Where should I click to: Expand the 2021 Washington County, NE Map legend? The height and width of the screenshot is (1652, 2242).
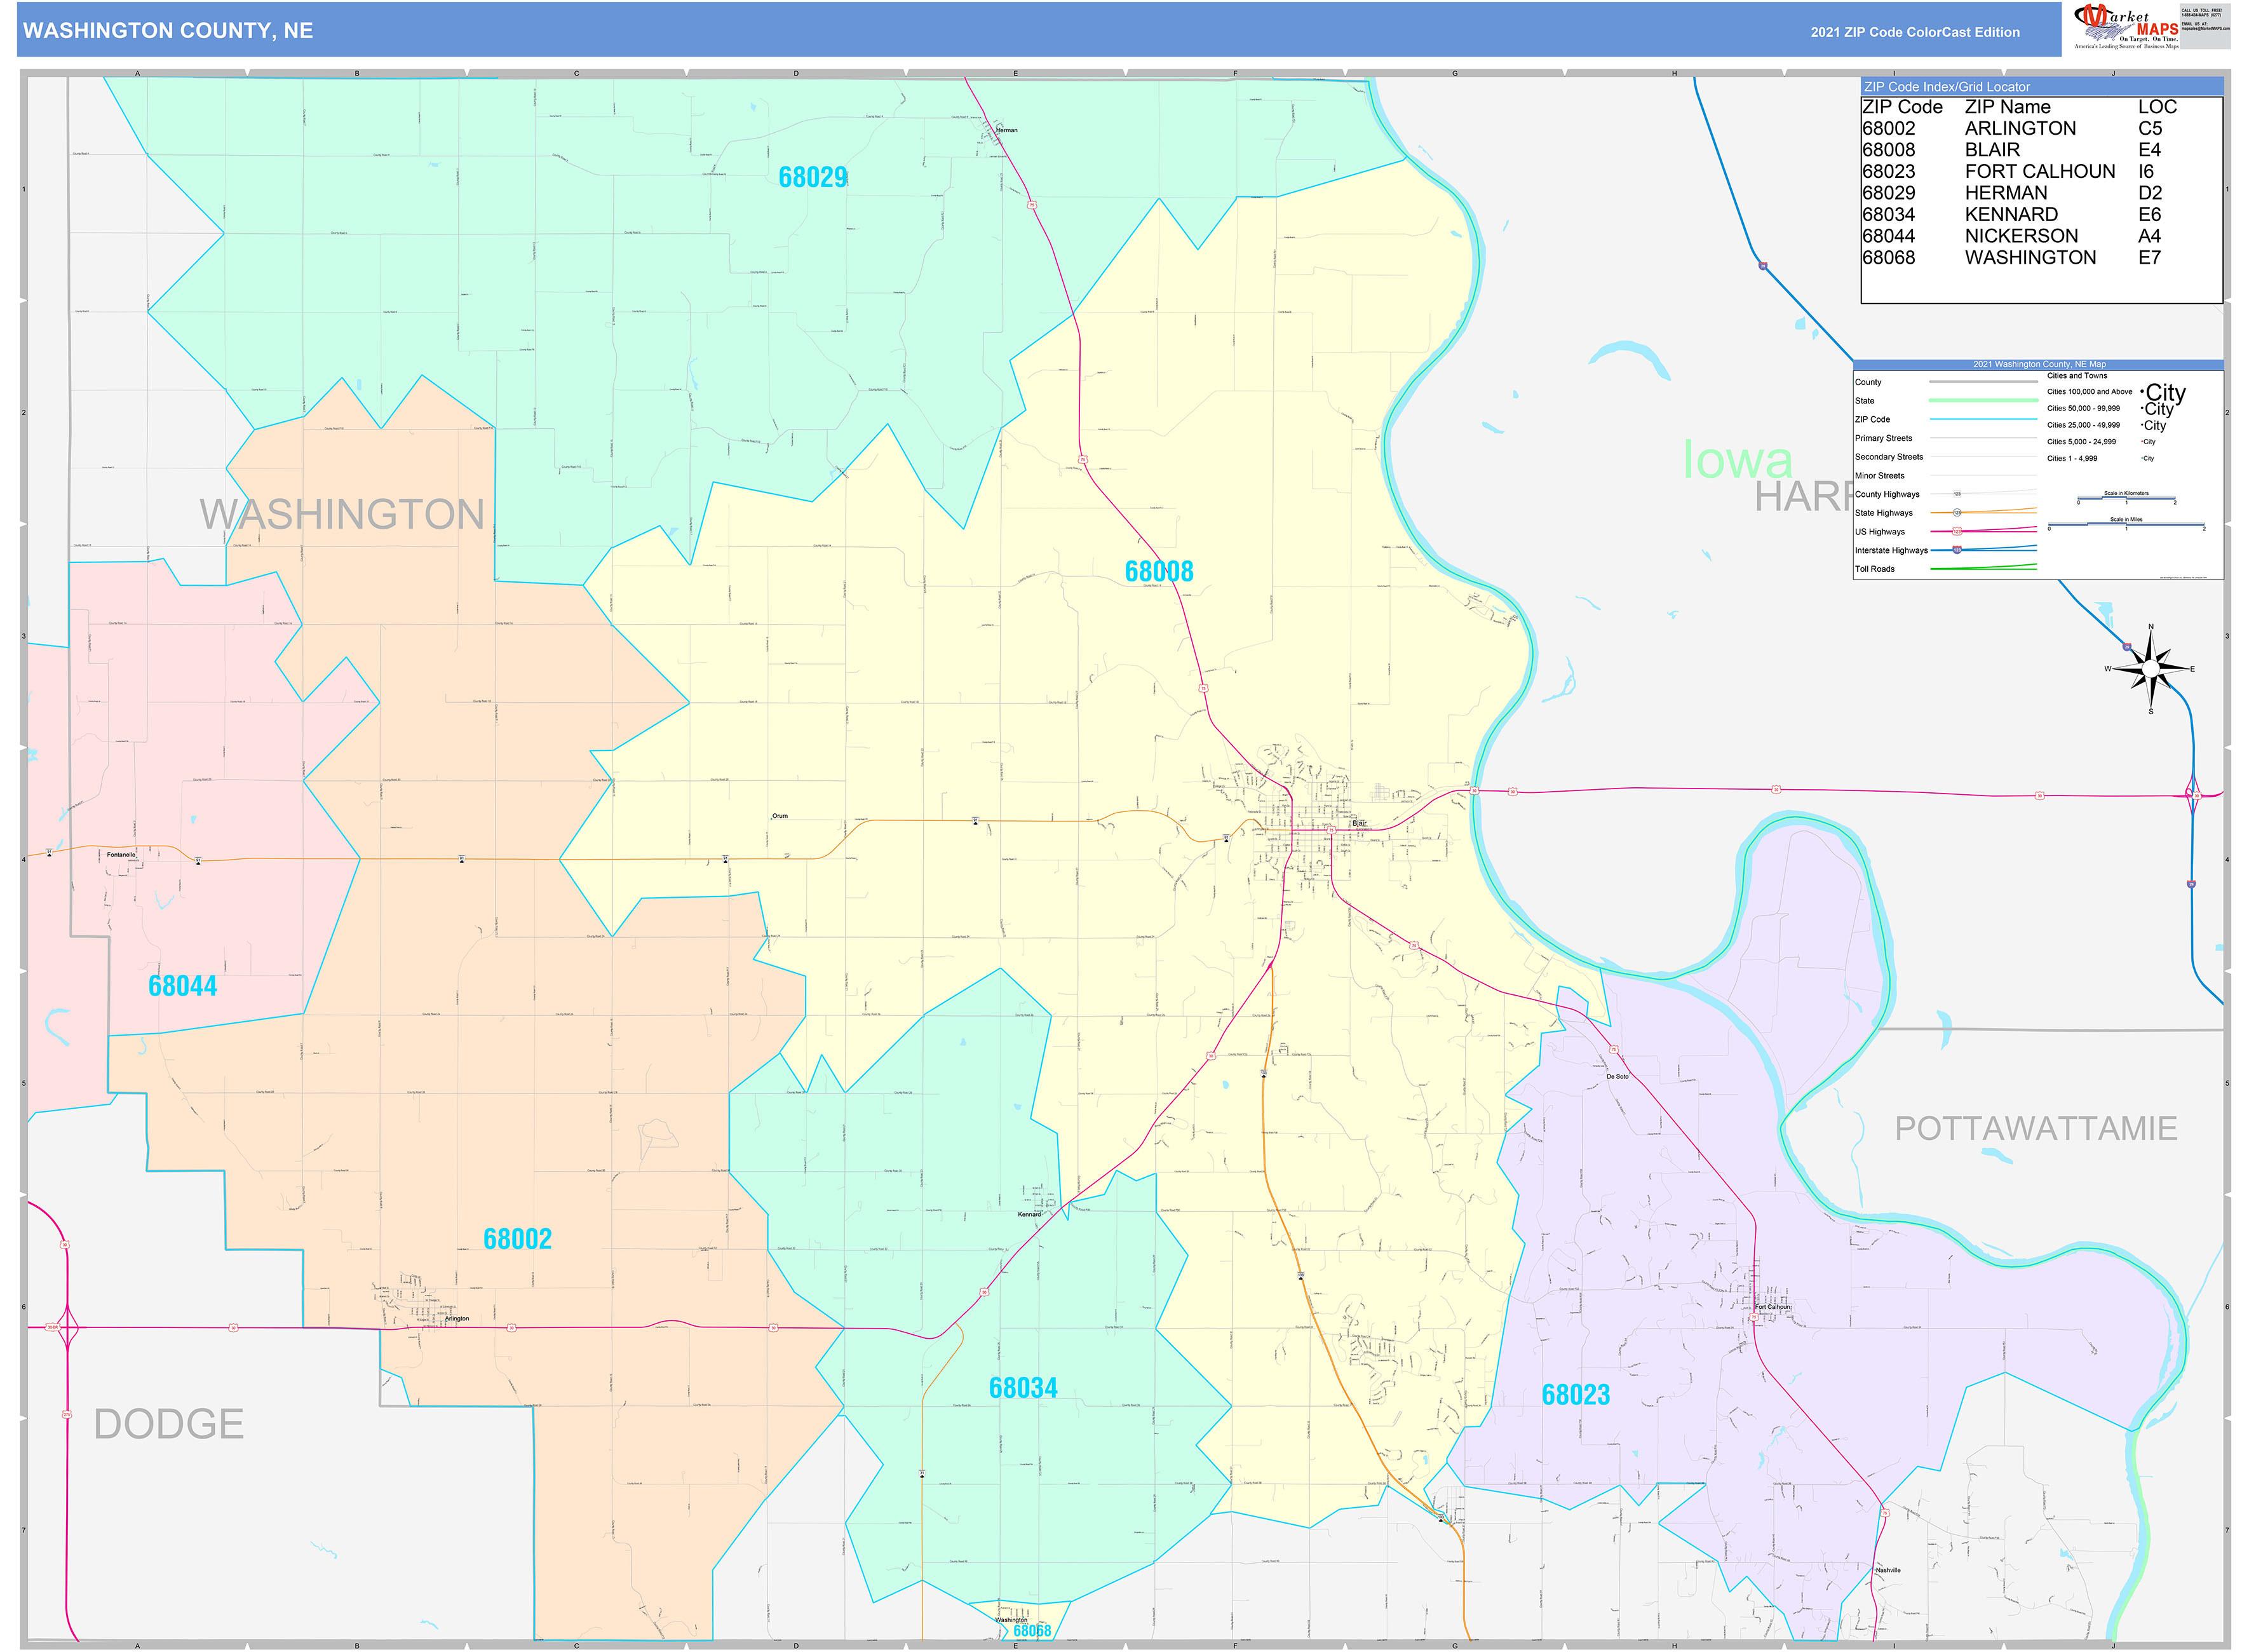tap(2040, 364)
